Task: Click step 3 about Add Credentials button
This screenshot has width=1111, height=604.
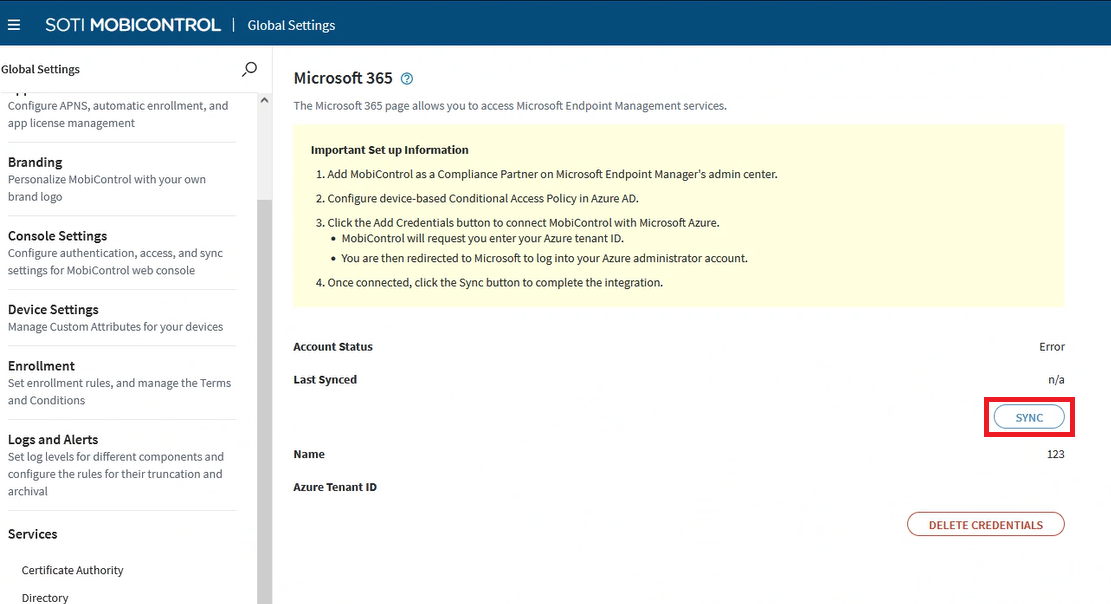Action: tap(517, 223)
